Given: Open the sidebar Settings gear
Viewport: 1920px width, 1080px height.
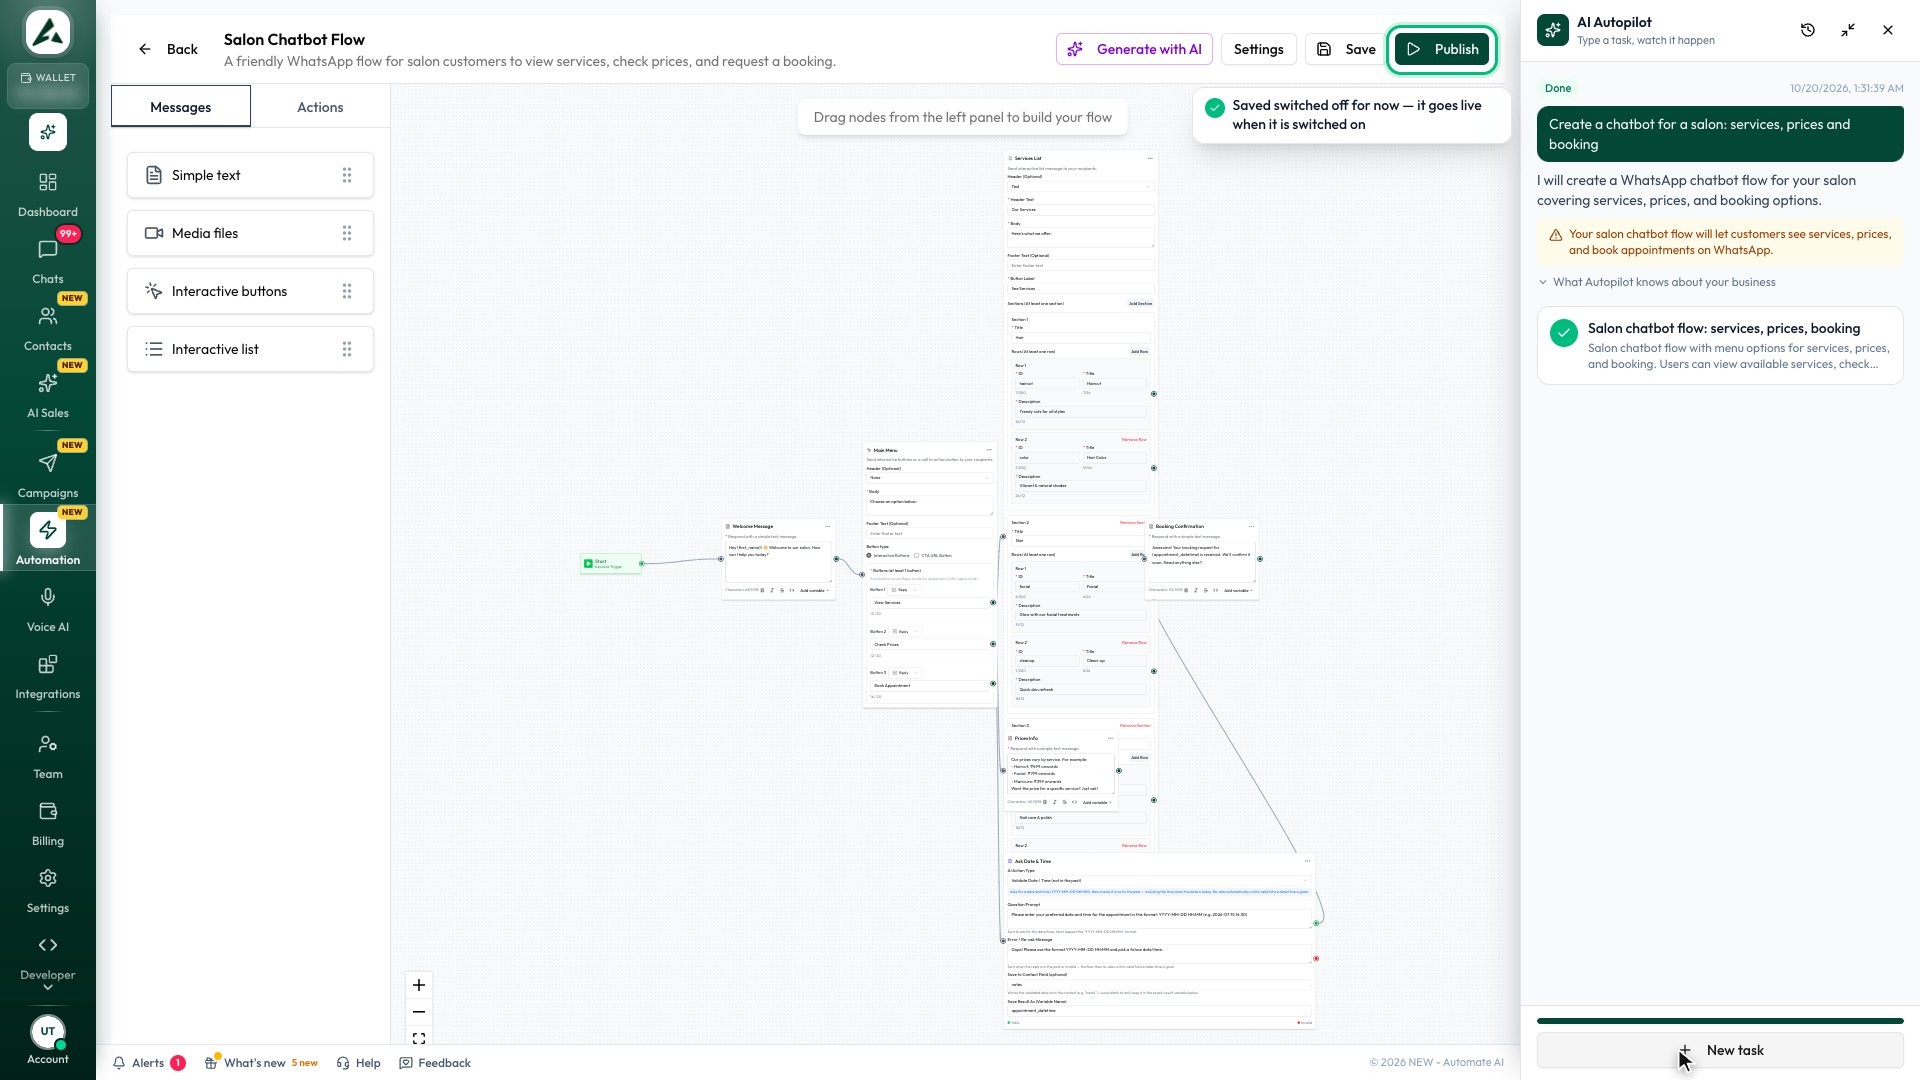Looking at the screenshot, I should 48,890.
